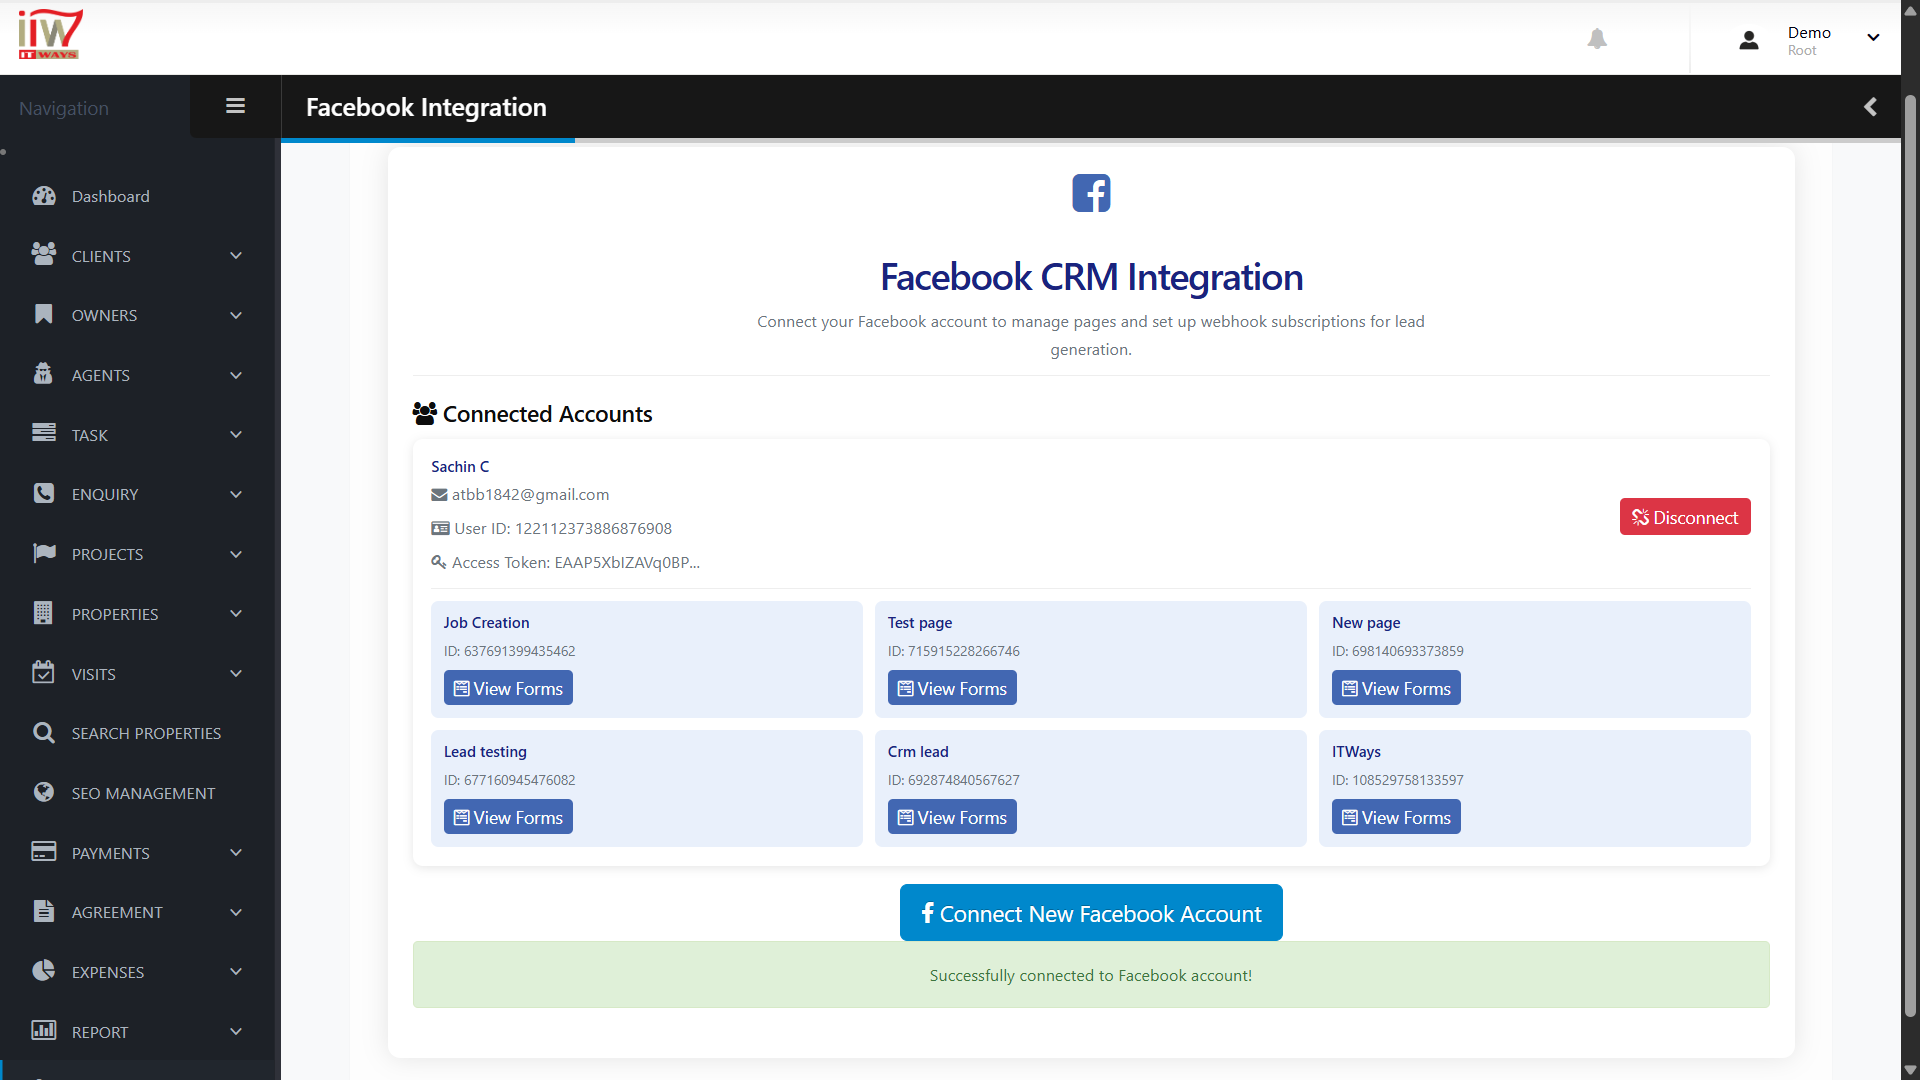The height and width of the screenshot is (1080, 1920).
Task: Click the email envelope icon
Action: (x=439, y=495)
